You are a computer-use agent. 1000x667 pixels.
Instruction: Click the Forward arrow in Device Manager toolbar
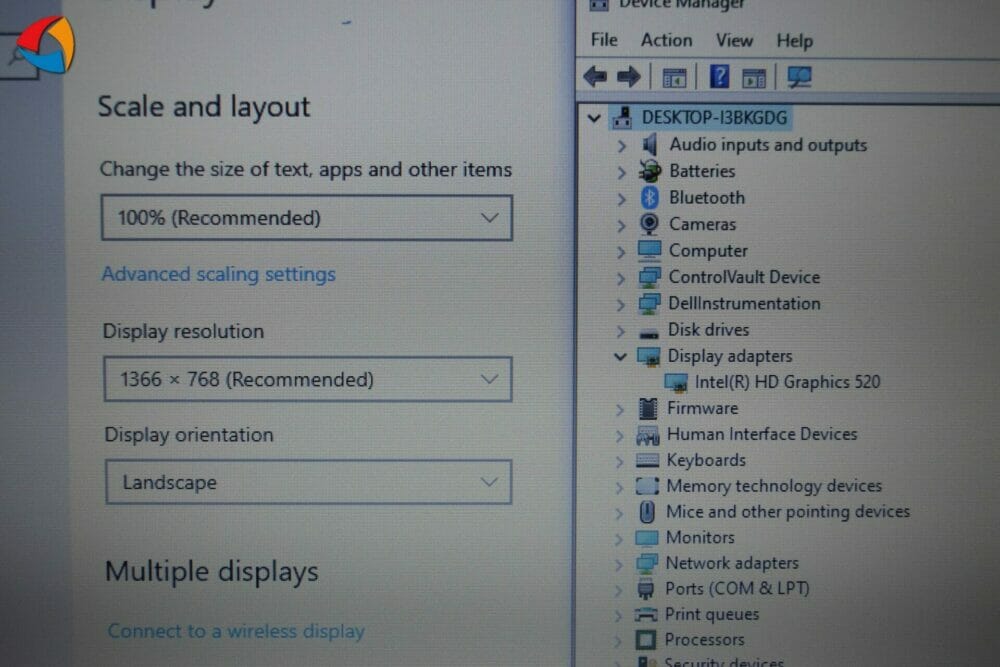[x=629, y=77]
